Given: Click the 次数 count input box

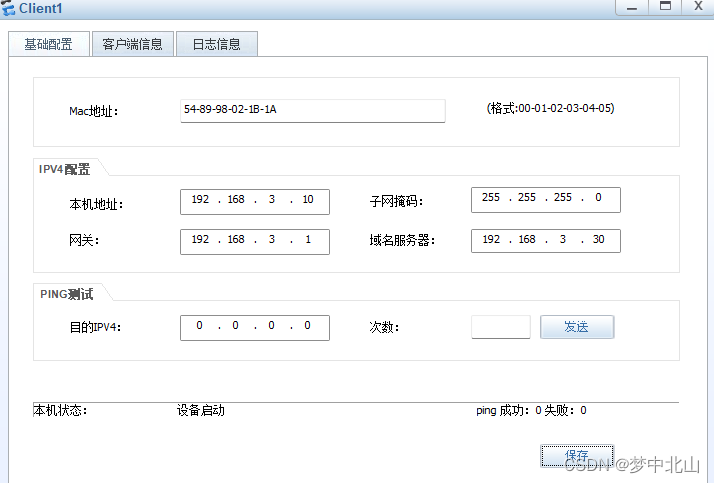Looking at the screenshot, I should click(501, 327).
